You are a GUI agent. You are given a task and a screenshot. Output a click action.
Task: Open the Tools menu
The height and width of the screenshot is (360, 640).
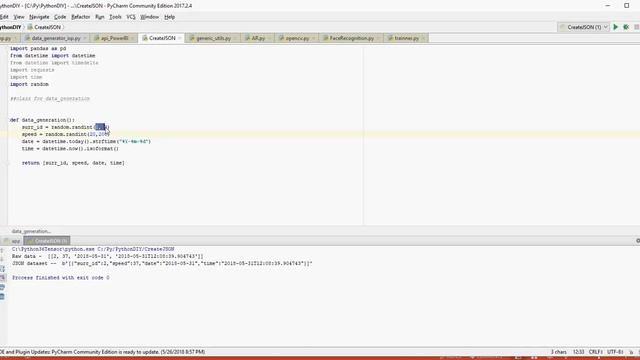pyautogui.click(x=115, y=17)
